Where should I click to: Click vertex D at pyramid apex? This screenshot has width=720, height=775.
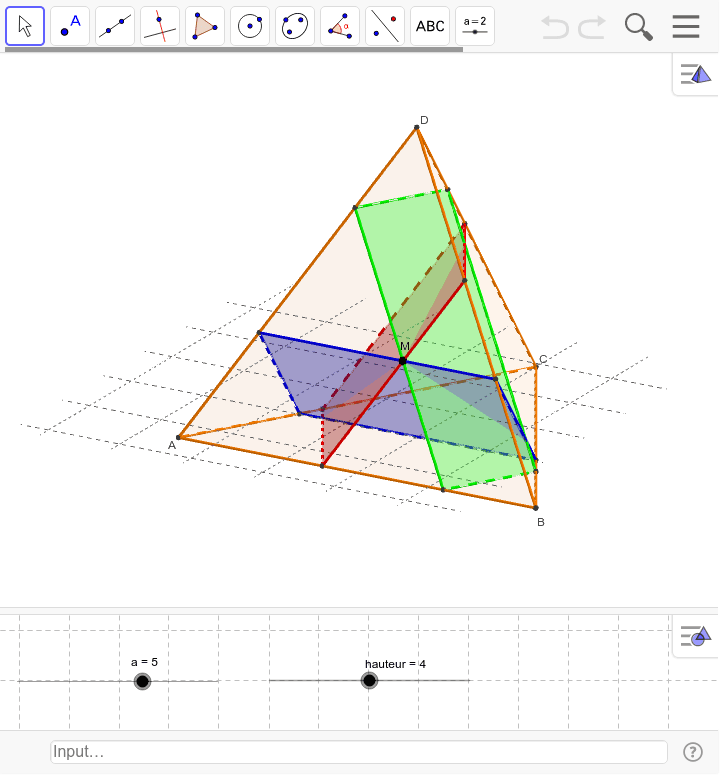tap(417, 128)
